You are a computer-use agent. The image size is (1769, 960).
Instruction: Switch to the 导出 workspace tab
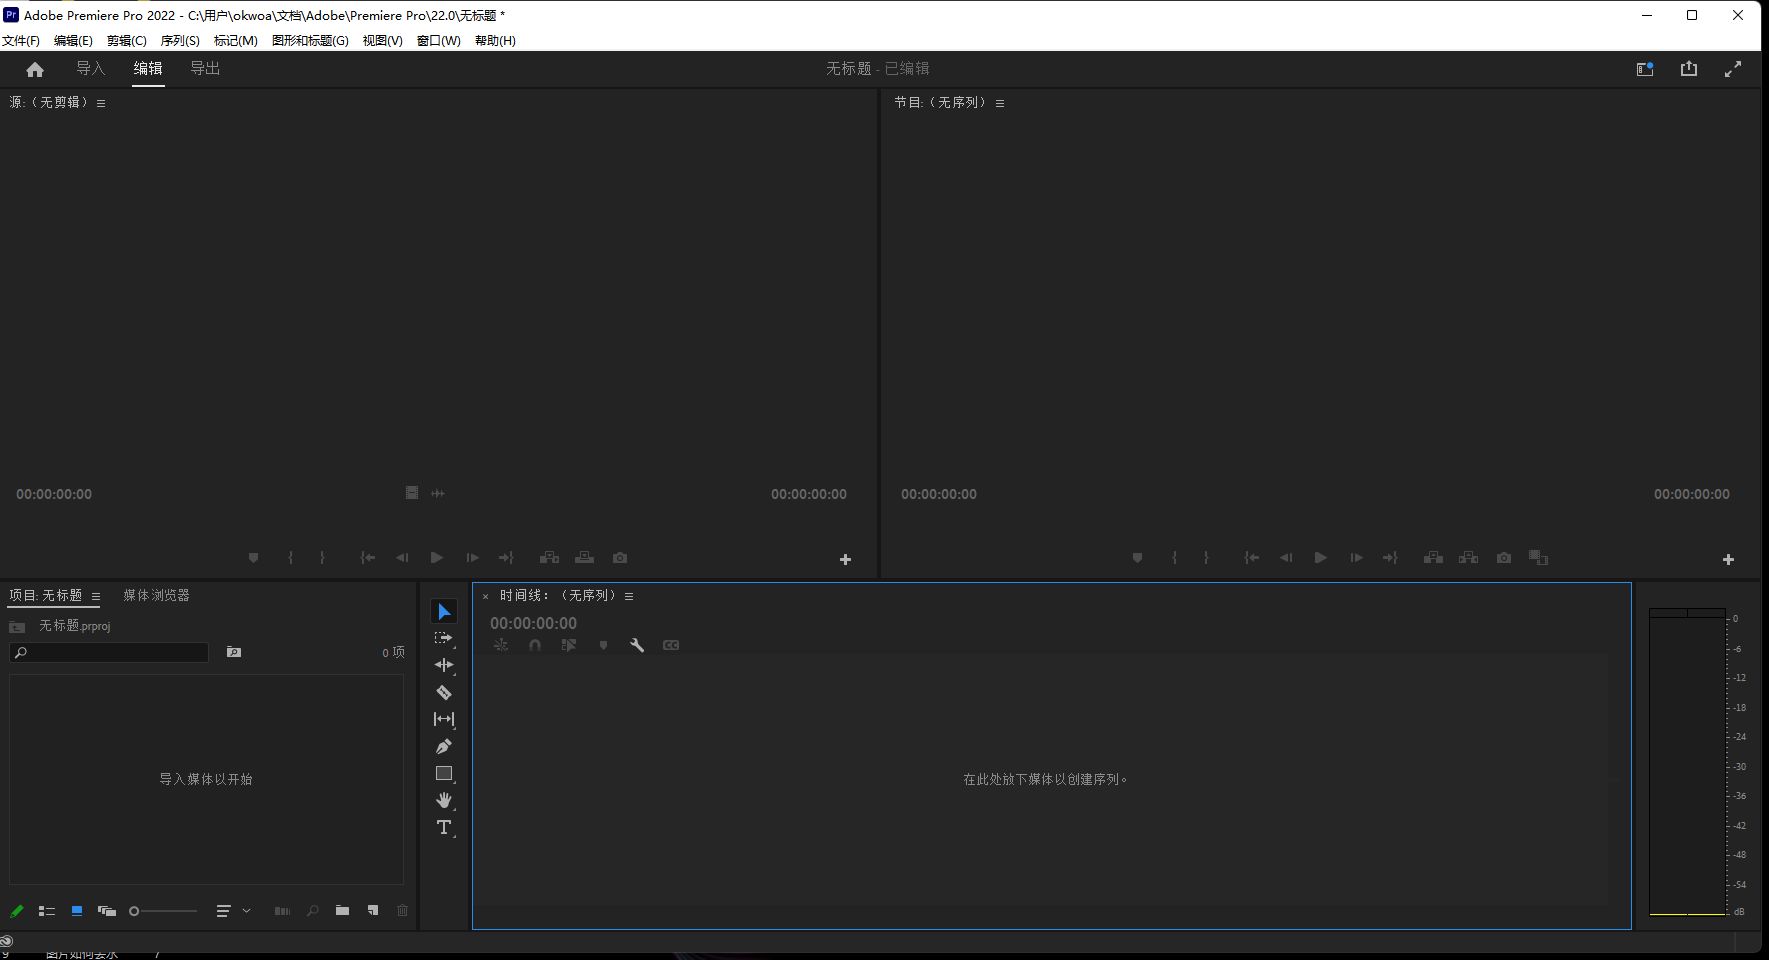pos(205,68)
